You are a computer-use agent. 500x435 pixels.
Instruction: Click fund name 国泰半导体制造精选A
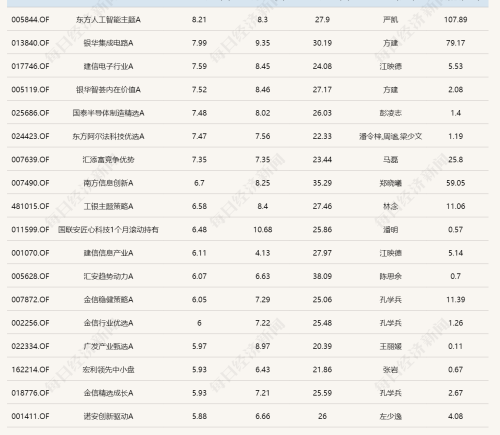(x=108, y=113)
